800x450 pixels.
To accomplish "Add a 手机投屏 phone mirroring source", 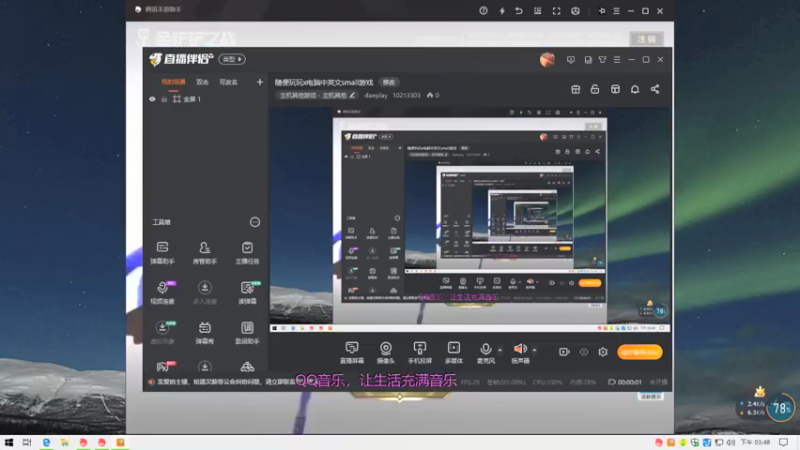I will click(x=420, y=353).
